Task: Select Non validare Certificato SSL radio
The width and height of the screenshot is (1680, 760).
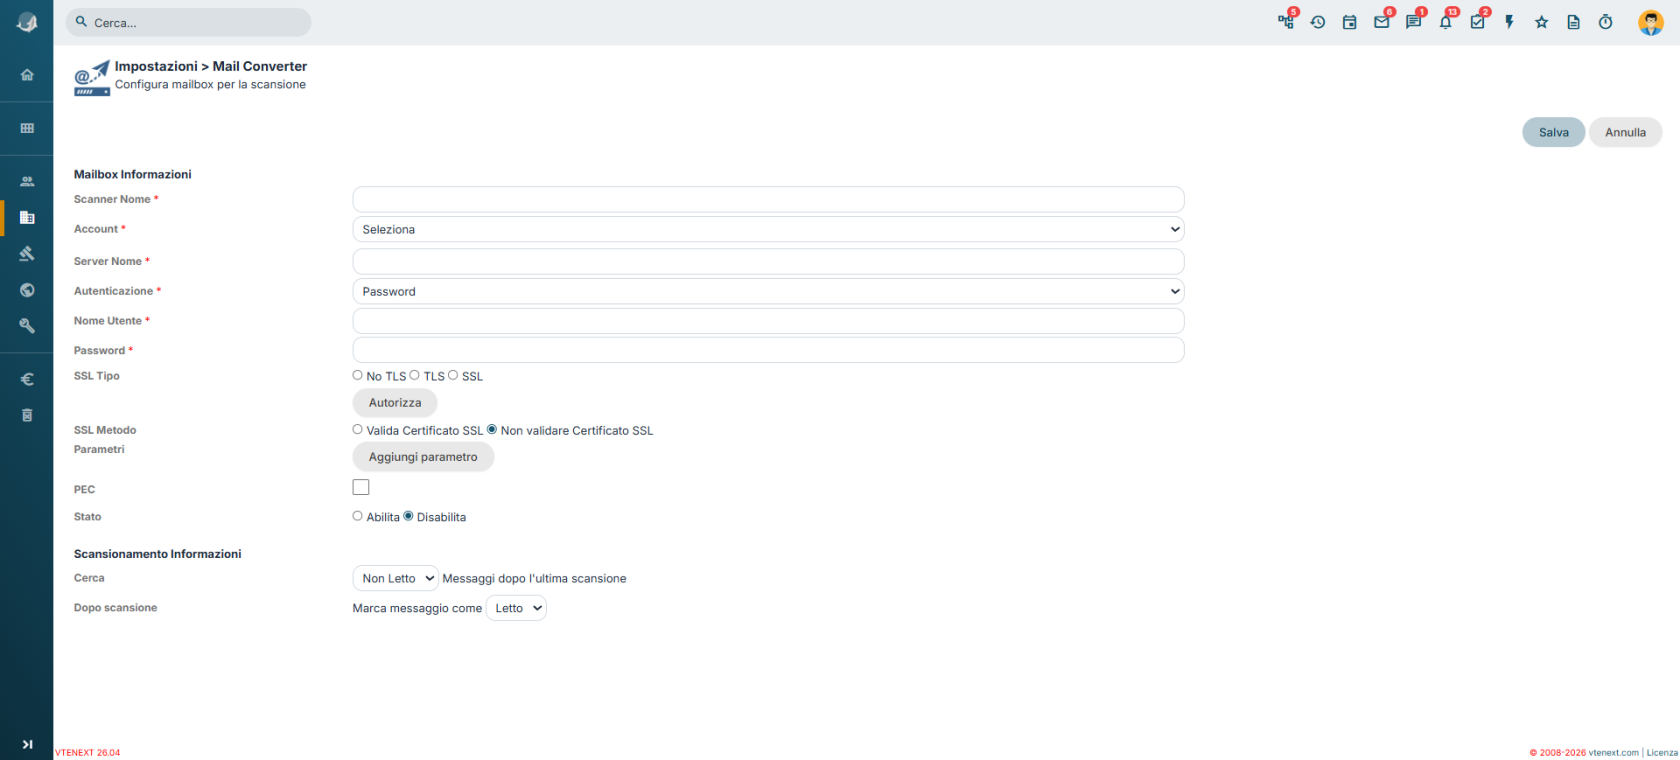Action: tap(492, 429)
